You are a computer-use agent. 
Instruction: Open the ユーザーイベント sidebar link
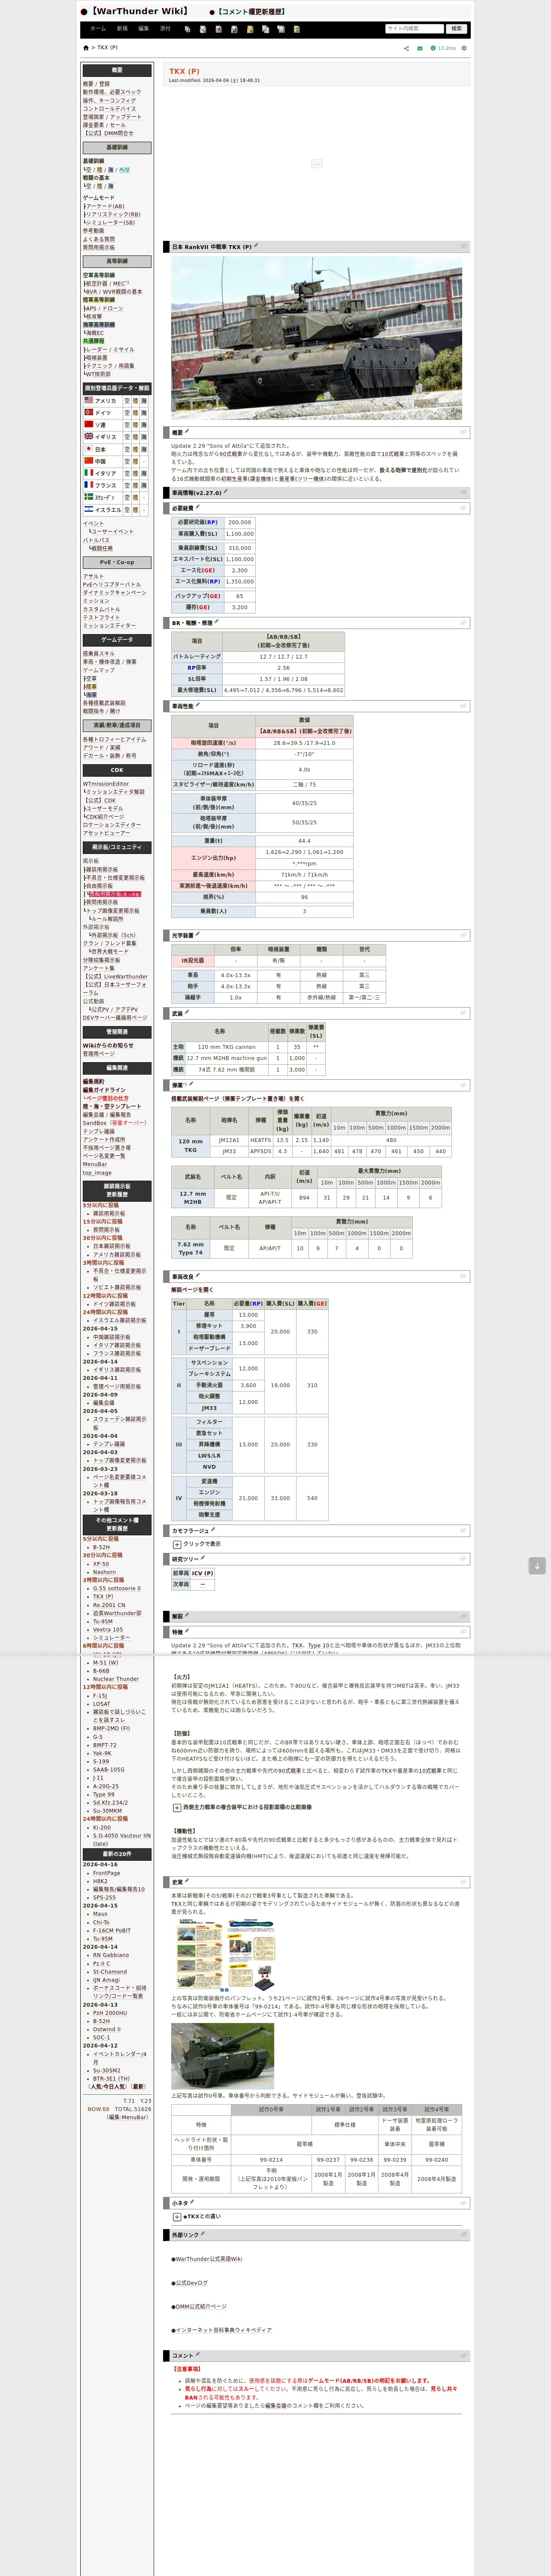pyautogui.click(x=113, y=532)
